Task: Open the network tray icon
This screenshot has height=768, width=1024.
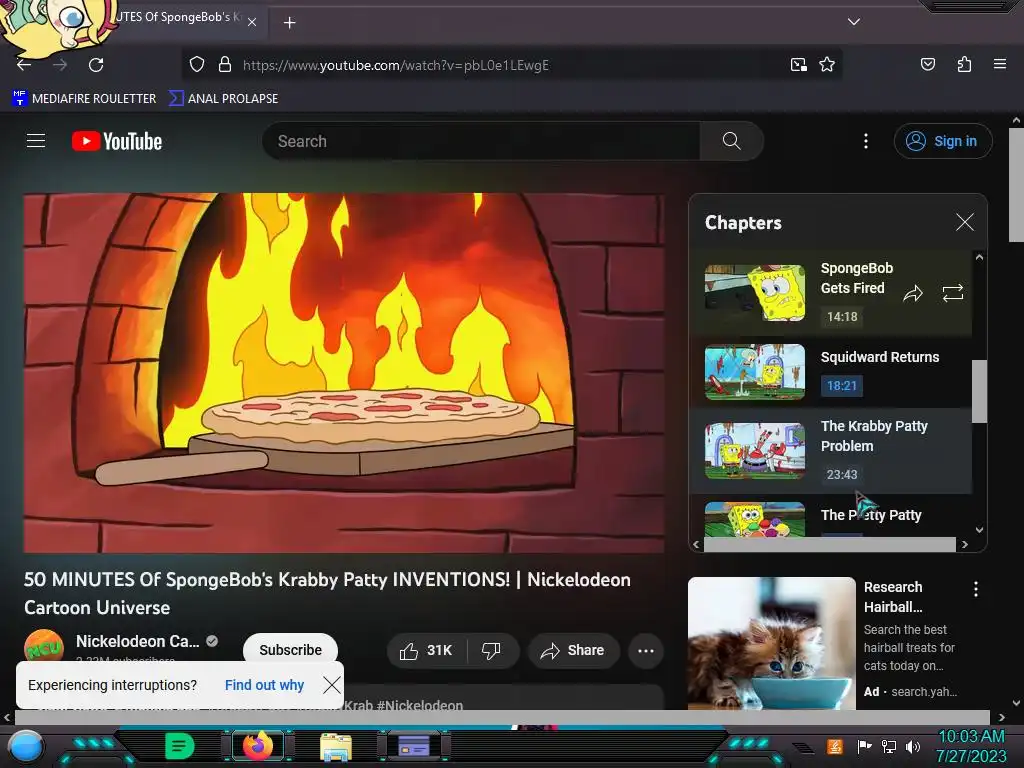Action: (888, 746)
